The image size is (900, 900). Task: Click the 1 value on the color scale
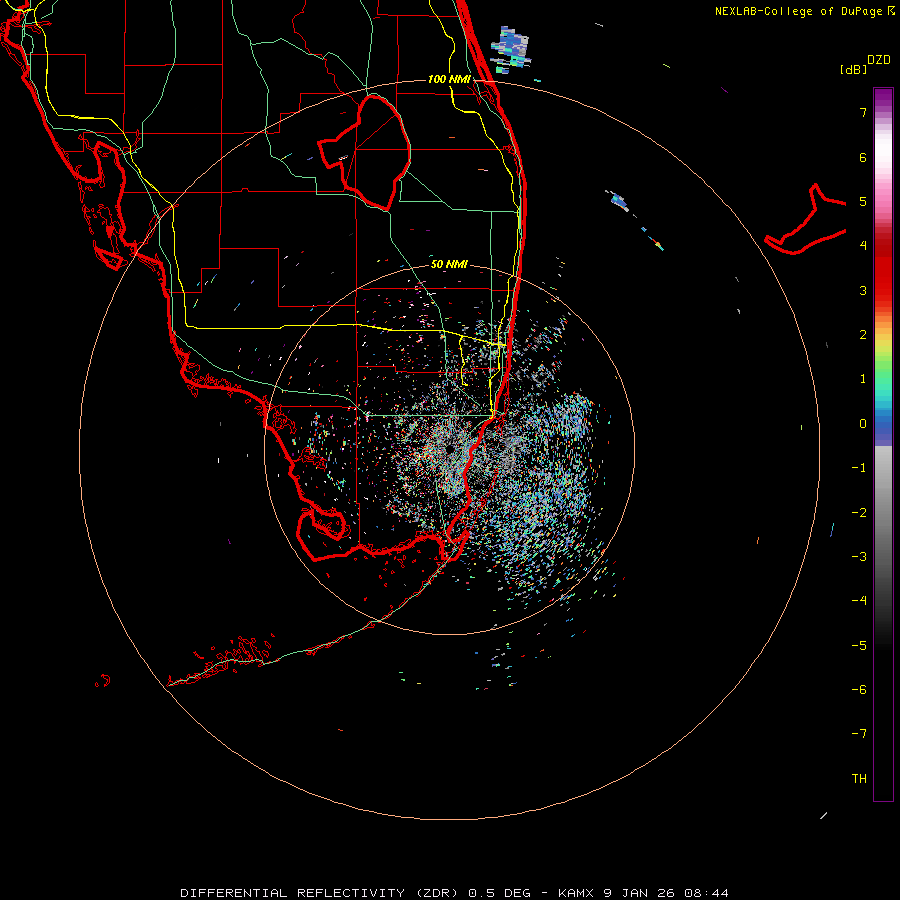click(863, 379)
